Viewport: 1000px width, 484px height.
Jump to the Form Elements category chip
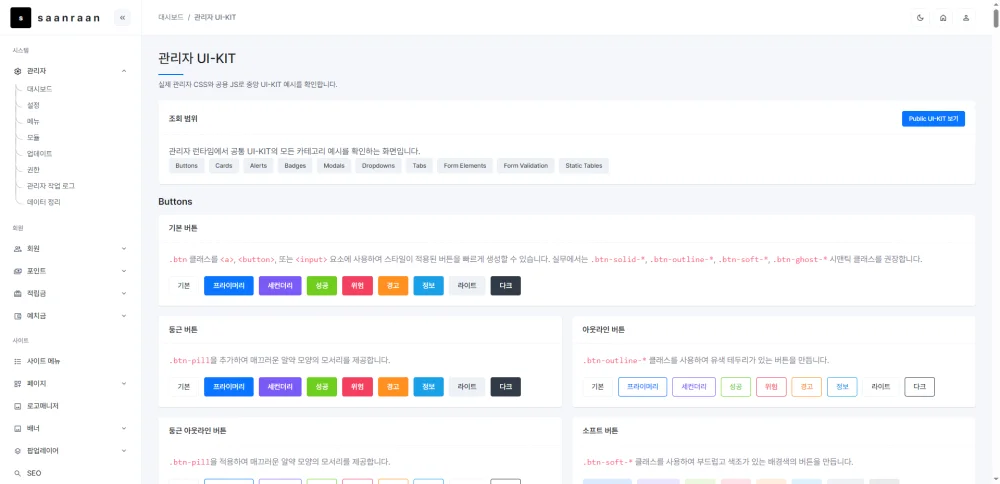click(x=465, y=166)
